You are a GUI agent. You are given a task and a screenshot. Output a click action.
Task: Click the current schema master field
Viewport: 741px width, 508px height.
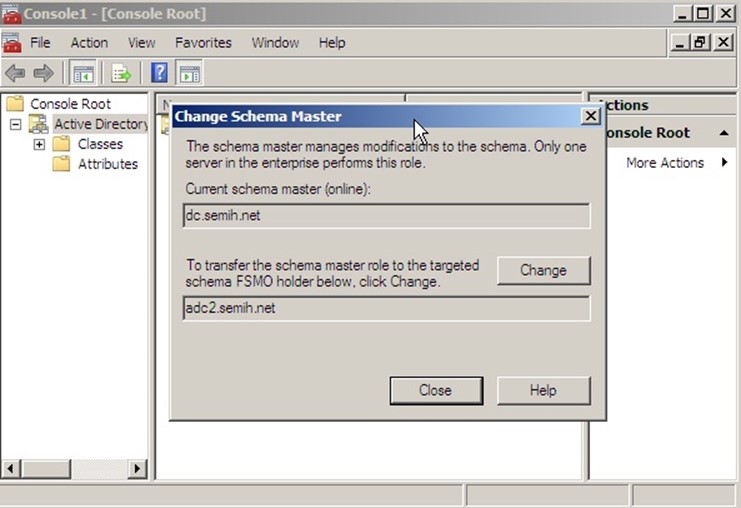pyautogui.click(x=386, y=216)
